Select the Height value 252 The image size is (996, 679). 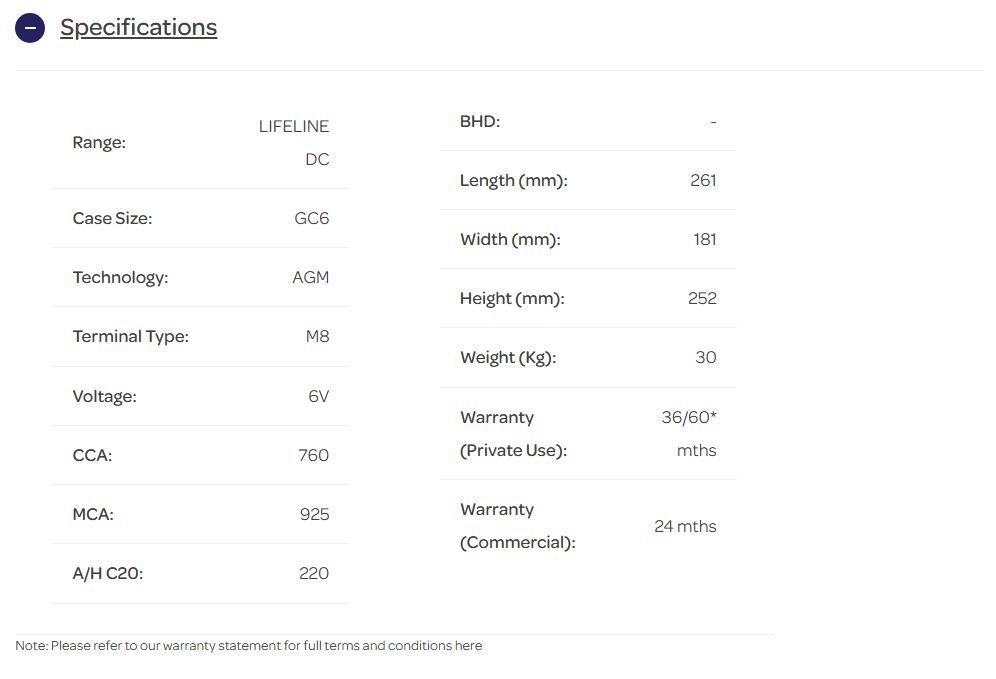click(x=702, y=298)
